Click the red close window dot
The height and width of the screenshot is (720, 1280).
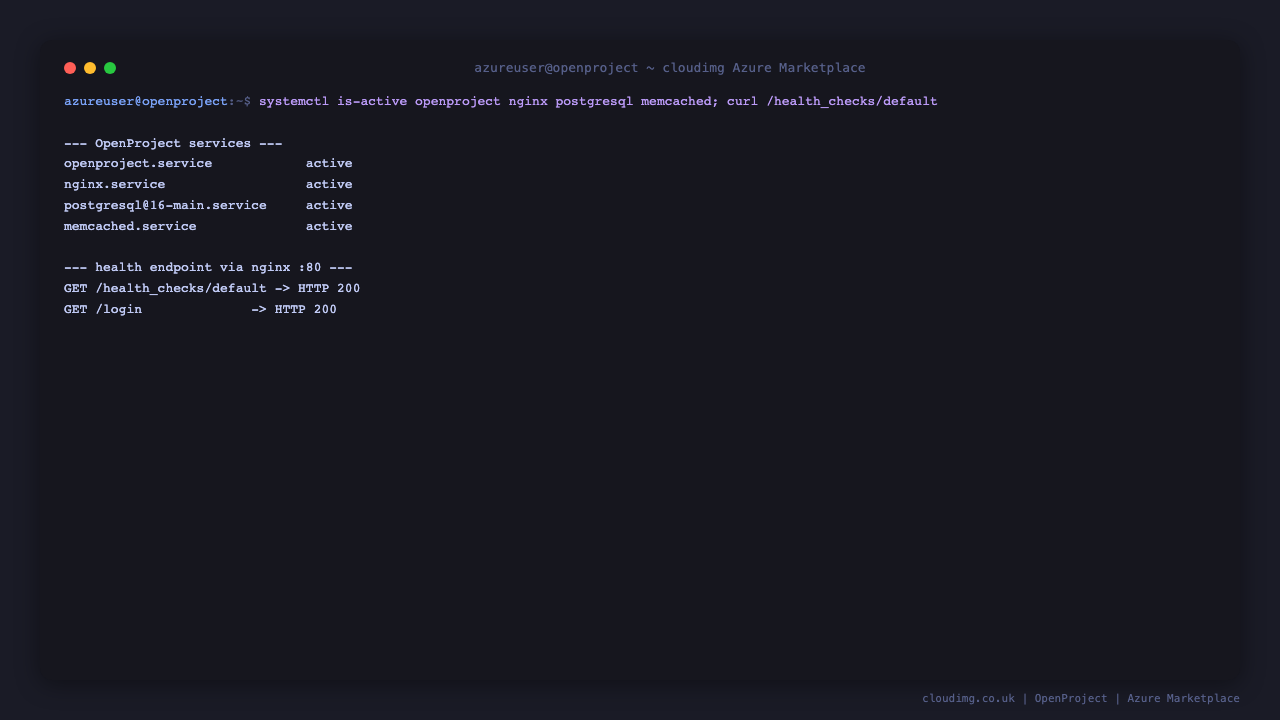click(70, 68)
